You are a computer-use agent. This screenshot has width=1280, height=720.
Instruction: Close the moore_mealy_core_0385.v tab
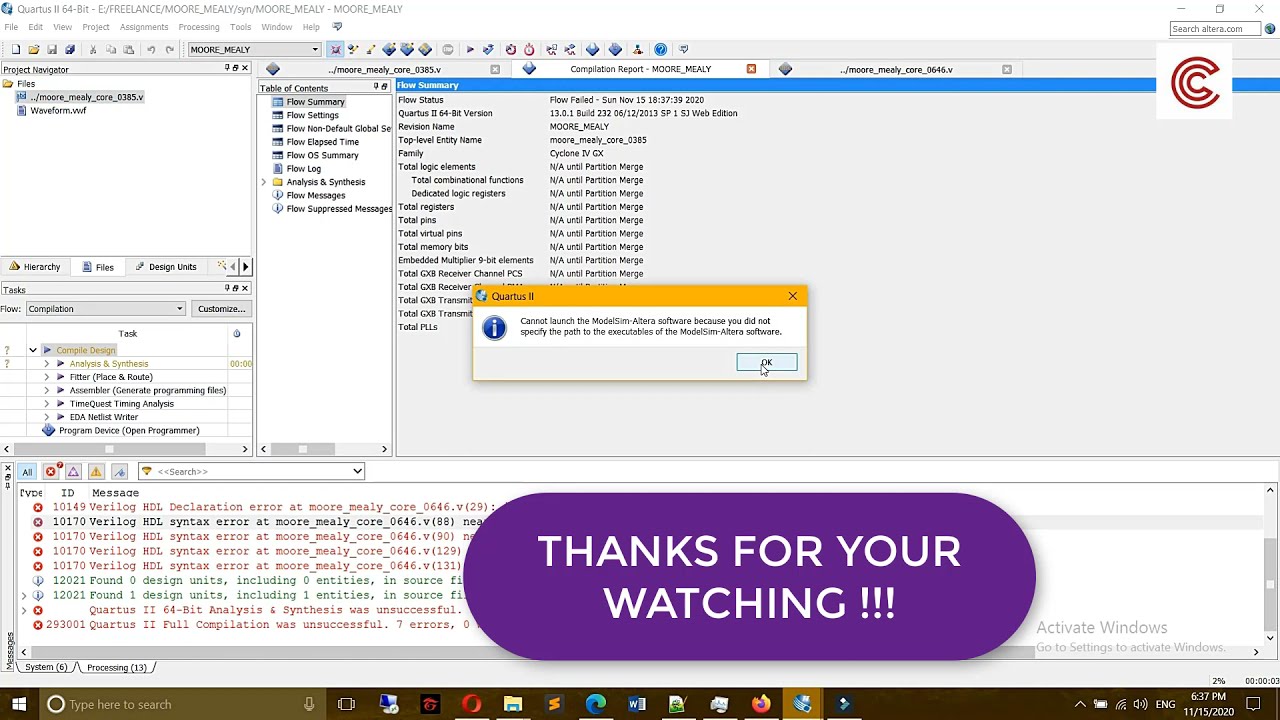pos(495,69)
